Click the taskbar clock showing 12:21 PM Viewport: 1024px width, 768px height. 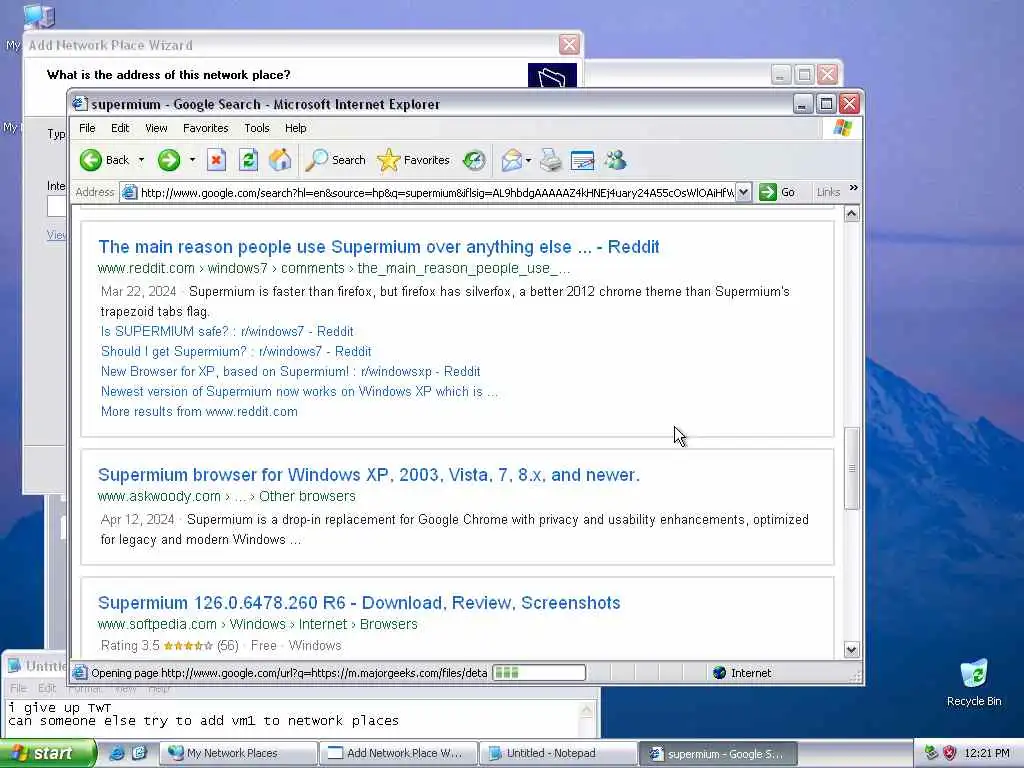coord(986,753)
